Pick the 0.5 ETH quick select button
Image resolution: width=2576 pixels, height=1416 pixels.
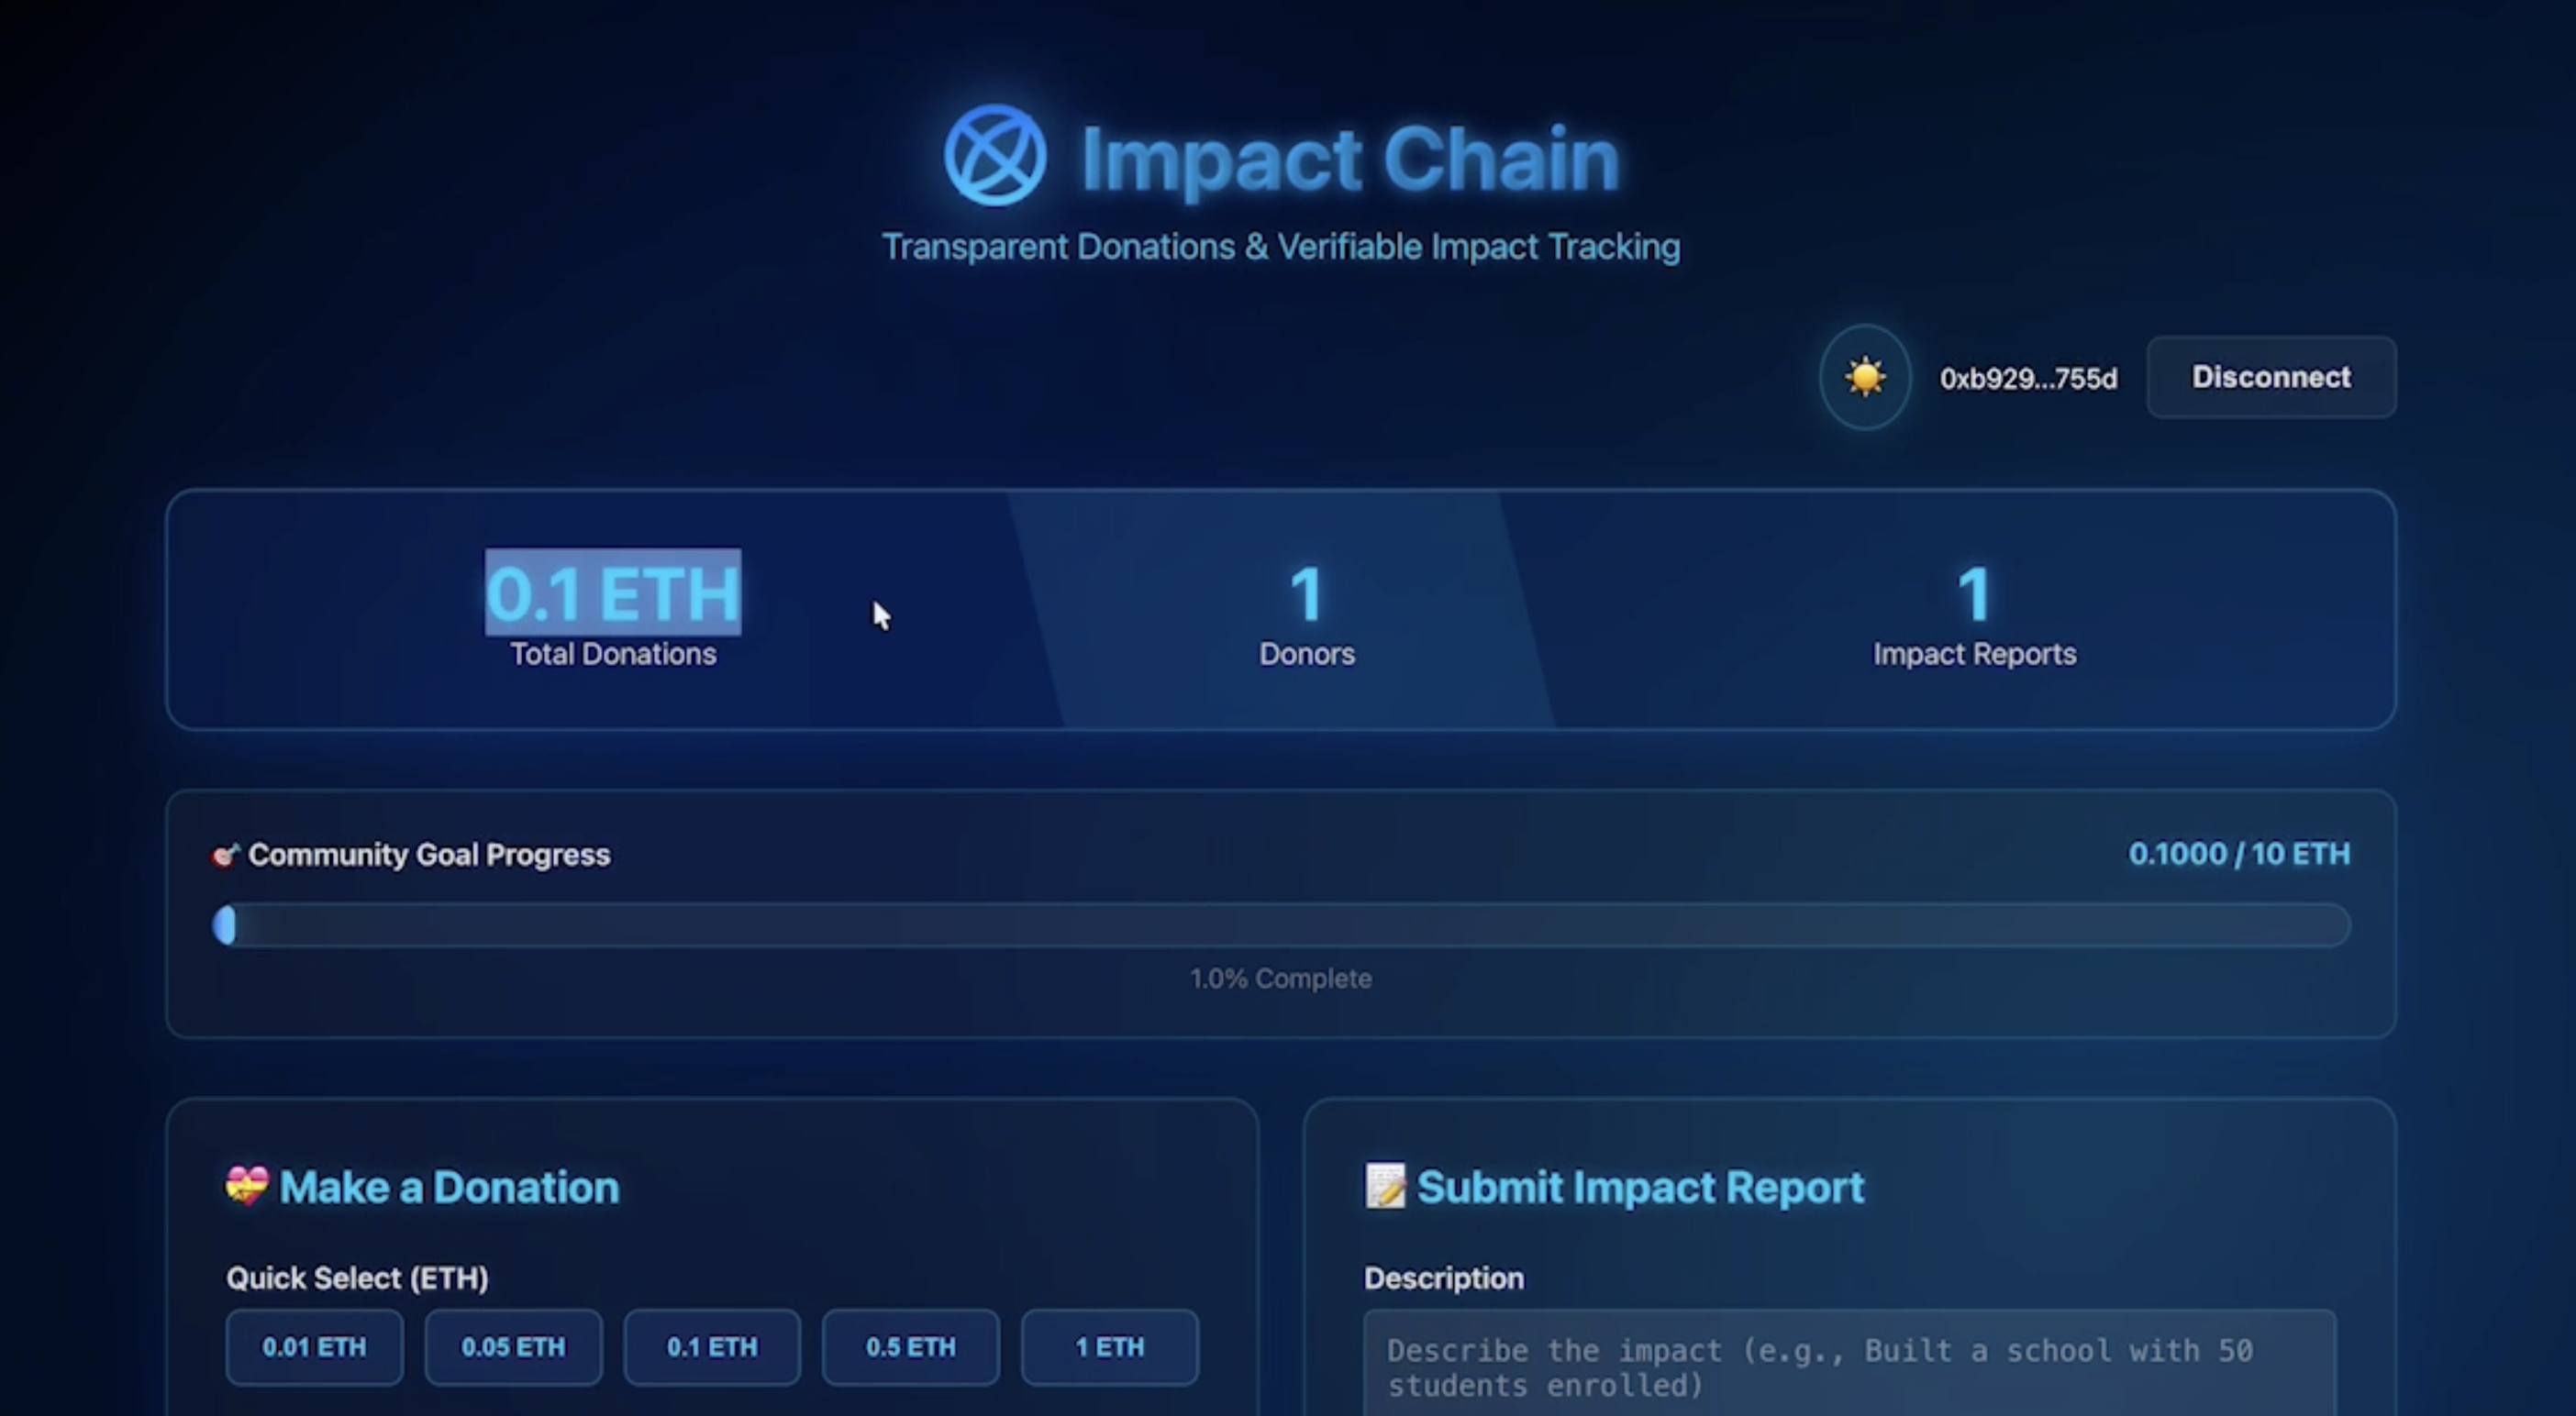(910, 1347)
